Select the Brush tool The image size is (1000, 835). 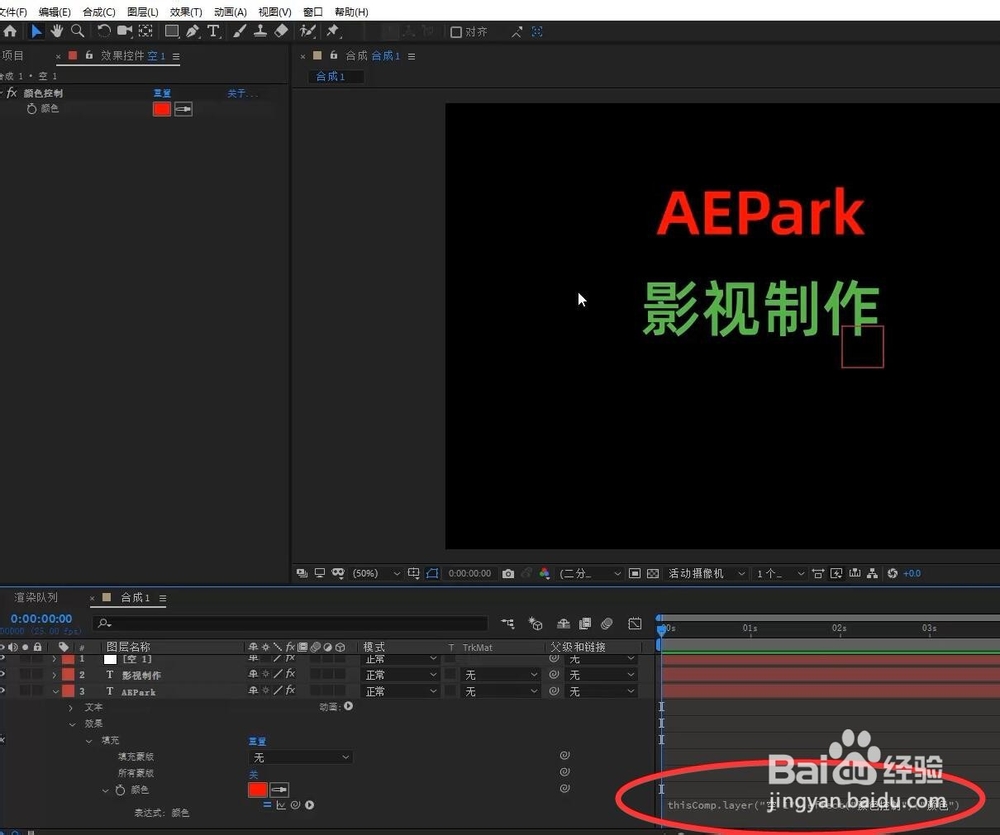click(240, 31)
